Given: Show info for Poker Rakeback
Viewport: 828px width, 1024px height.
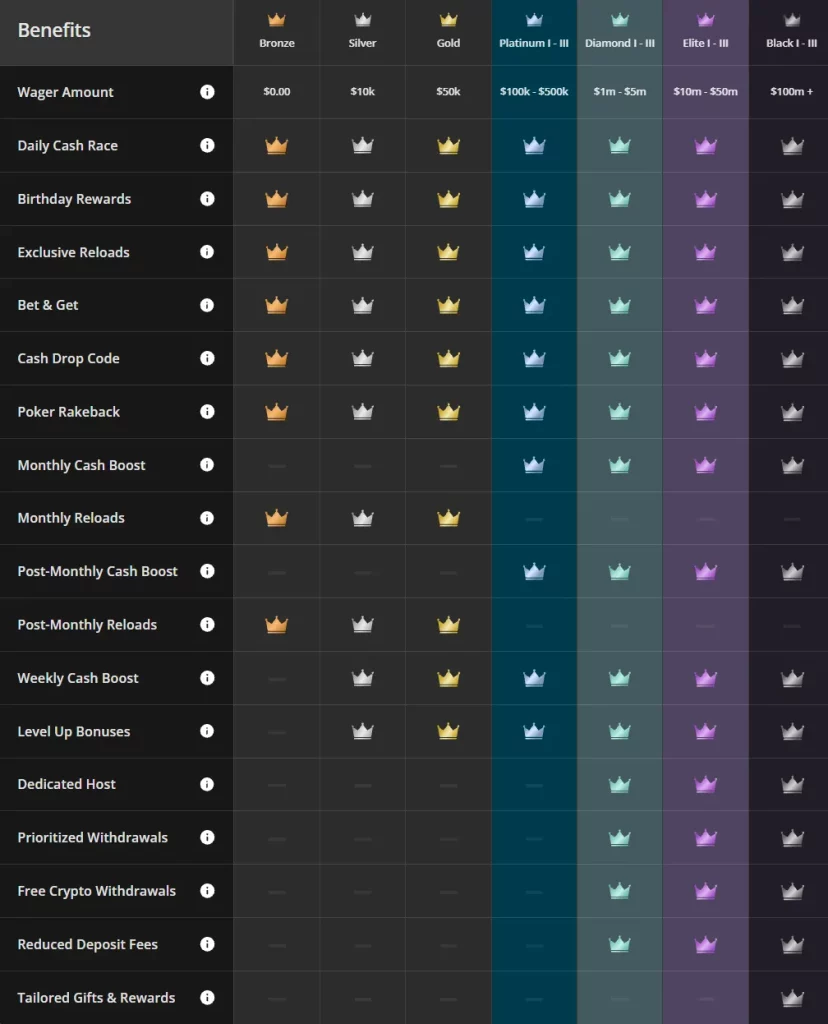Looking at the screenshot, I should [207, 411].
